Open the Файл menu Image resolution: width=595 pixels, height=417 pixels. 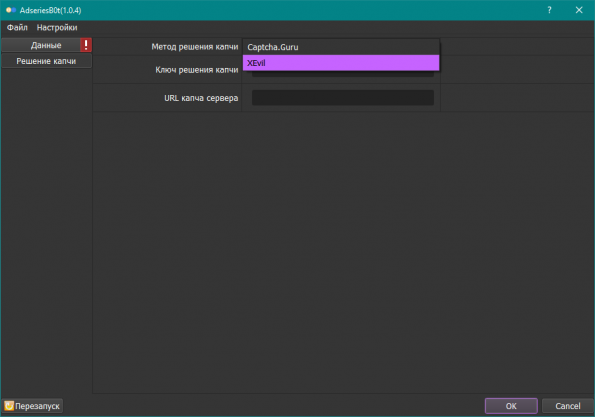tap(17, 27)
